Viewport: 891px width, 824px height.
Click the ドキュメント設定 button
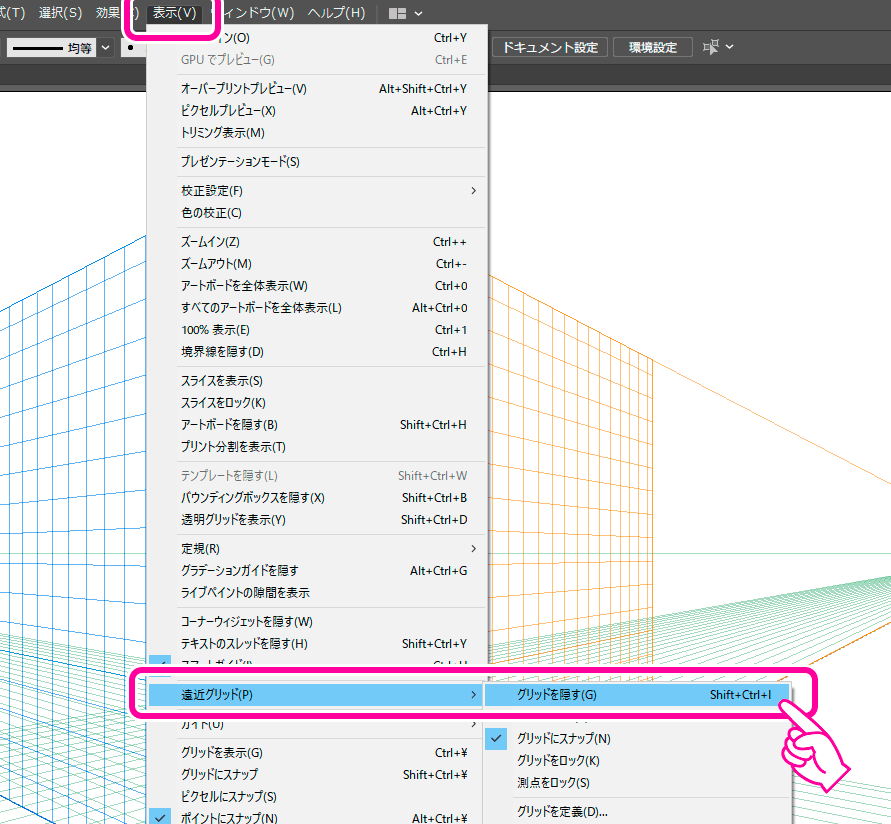tap(550, 47)
